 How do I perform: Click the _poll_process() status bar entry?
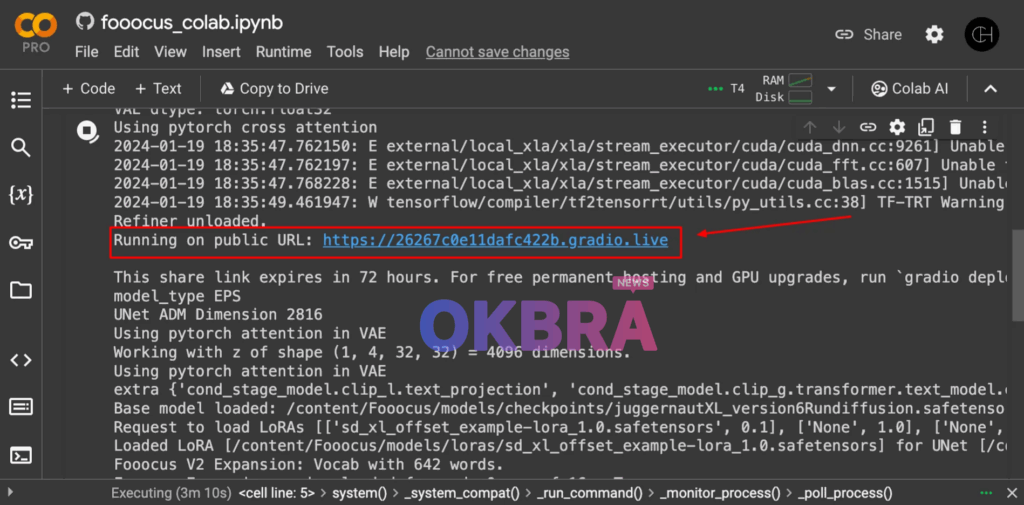(845, 493)
